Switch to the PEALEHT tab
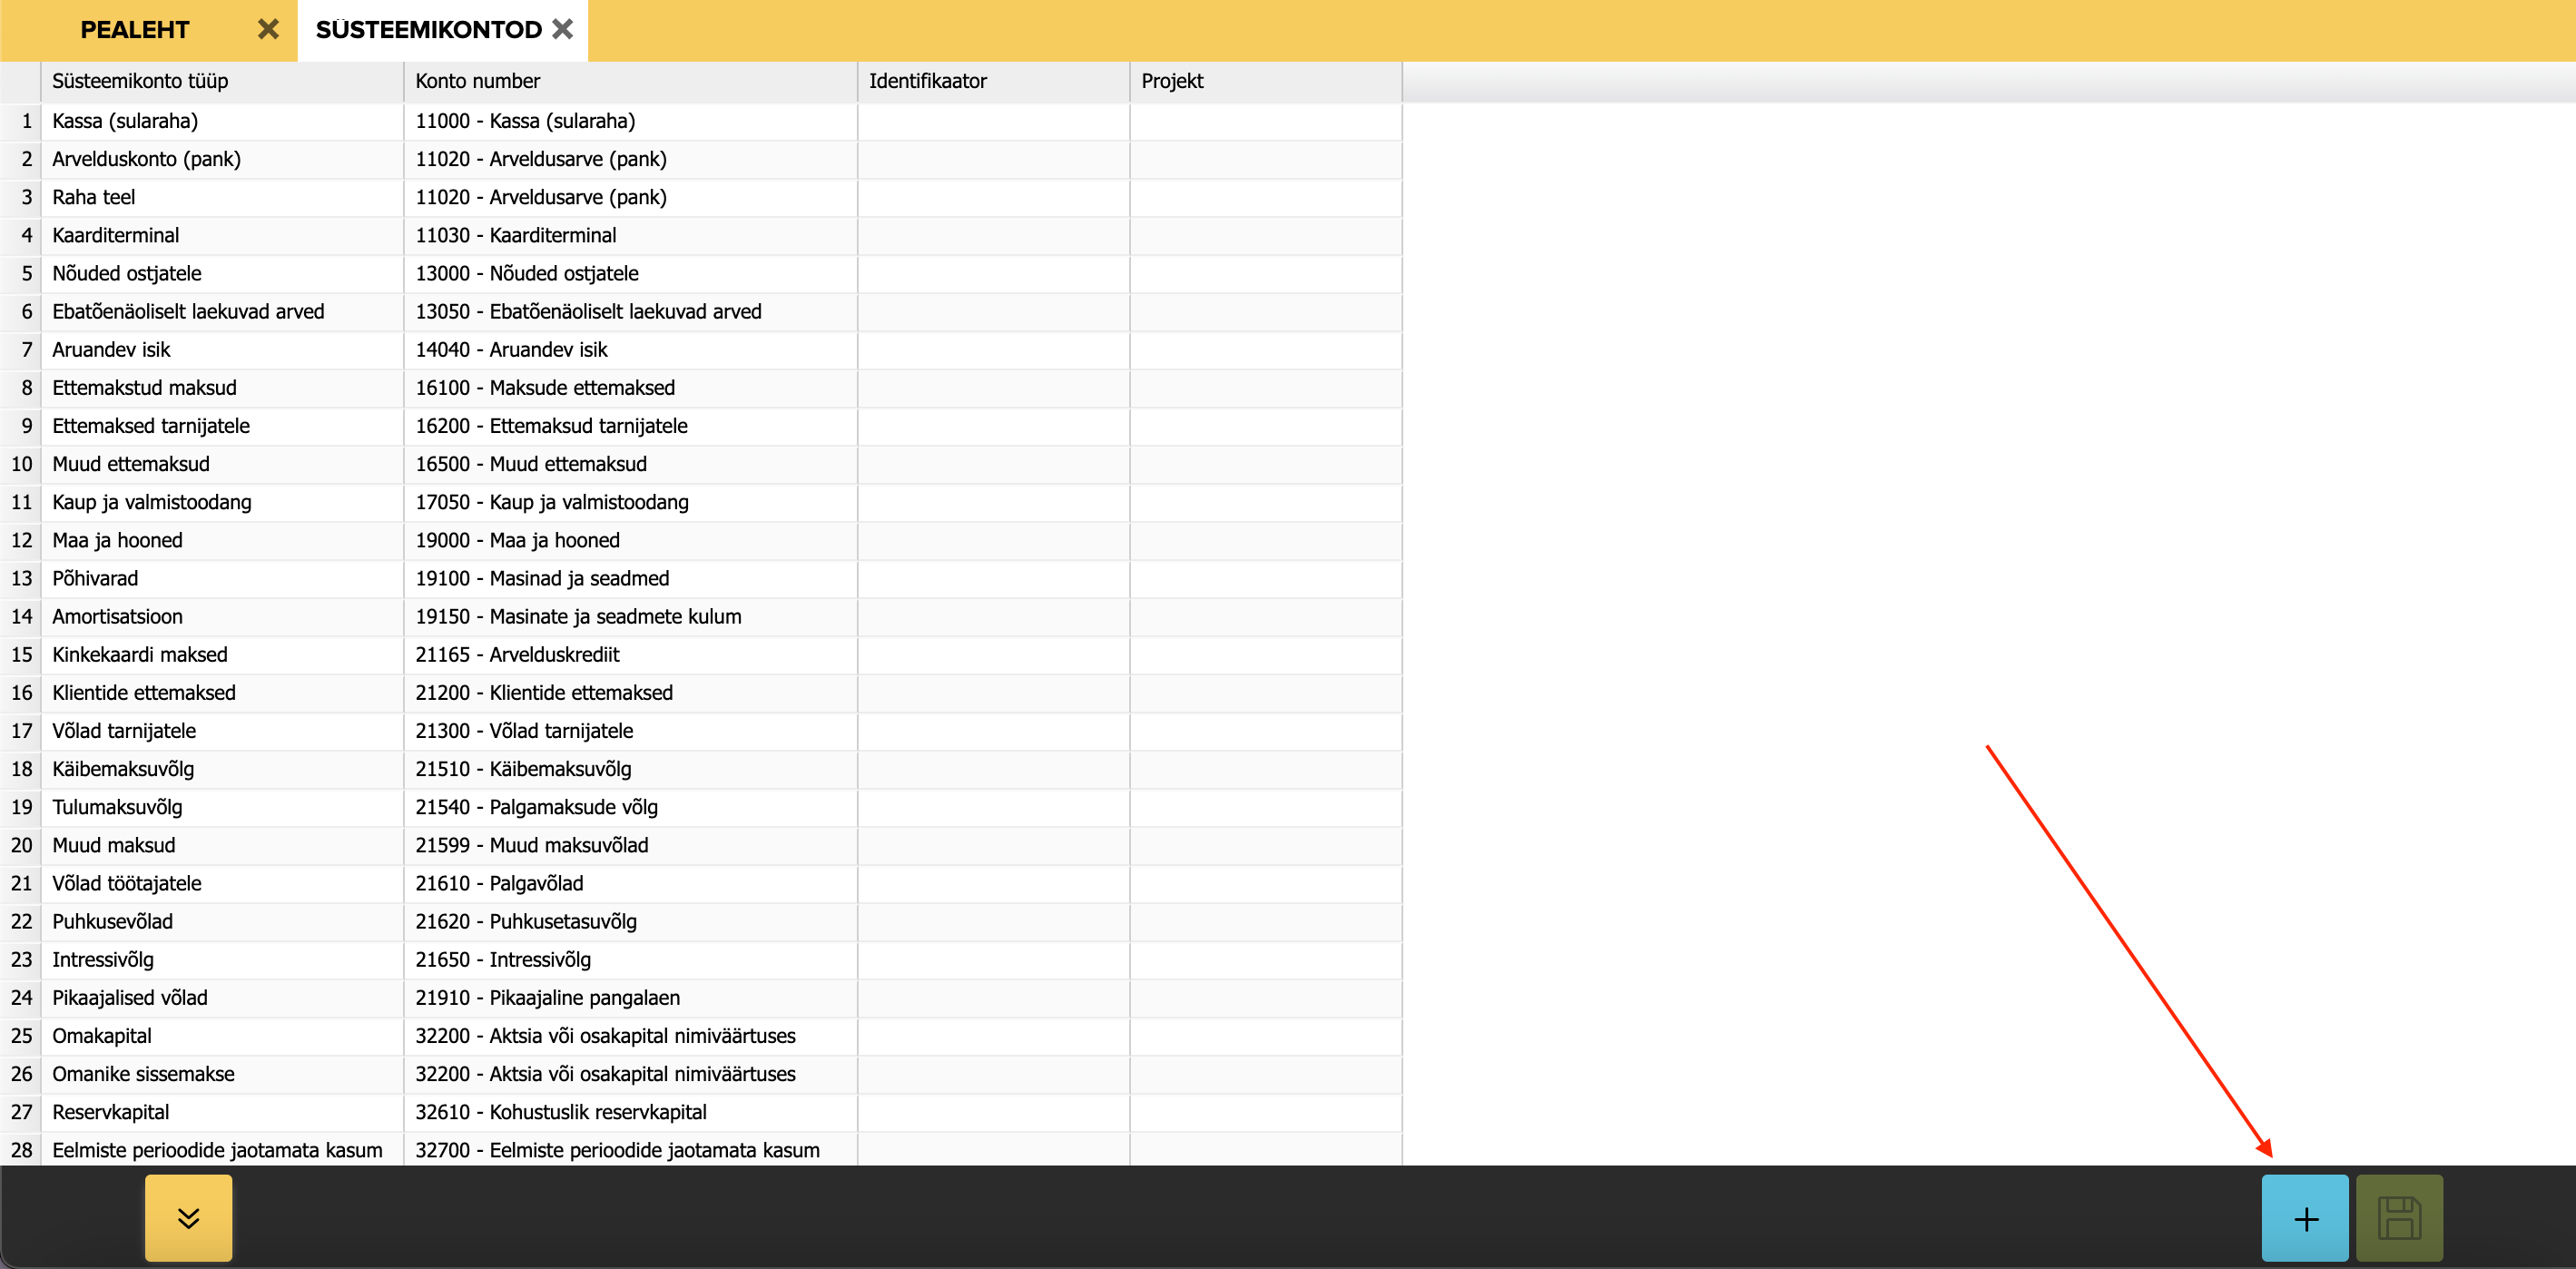The width and height of the screenshot is (2576, 1269). click(135, 30)
